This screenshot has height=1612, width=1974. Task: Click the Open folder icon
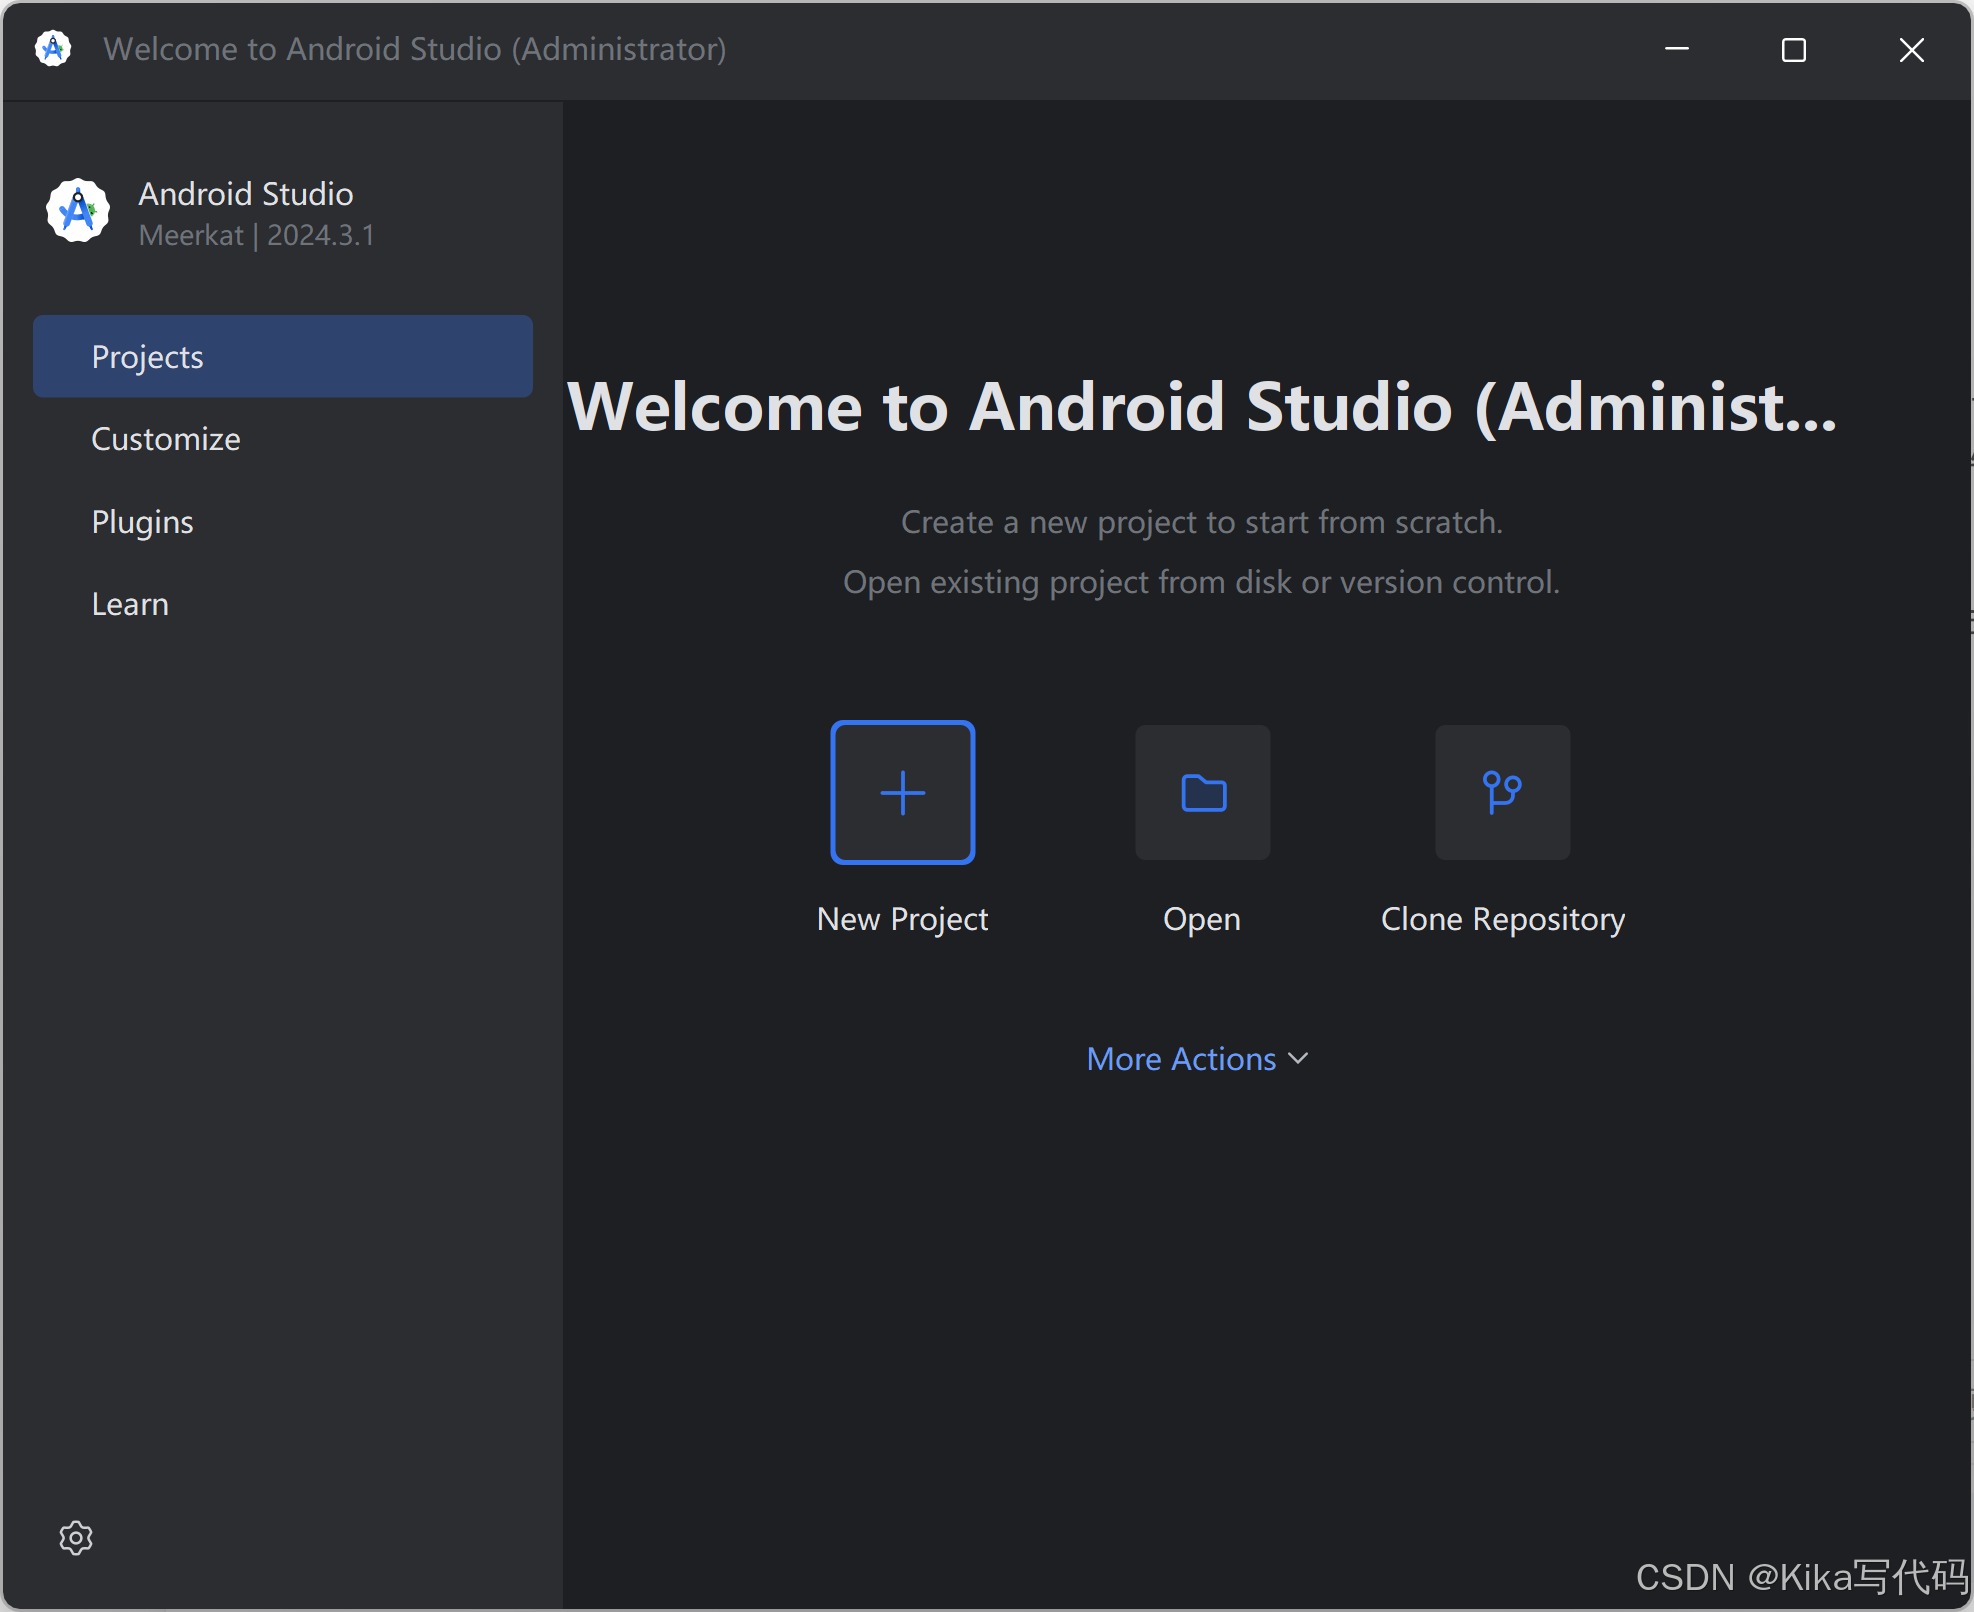[x=1203, y=792]
